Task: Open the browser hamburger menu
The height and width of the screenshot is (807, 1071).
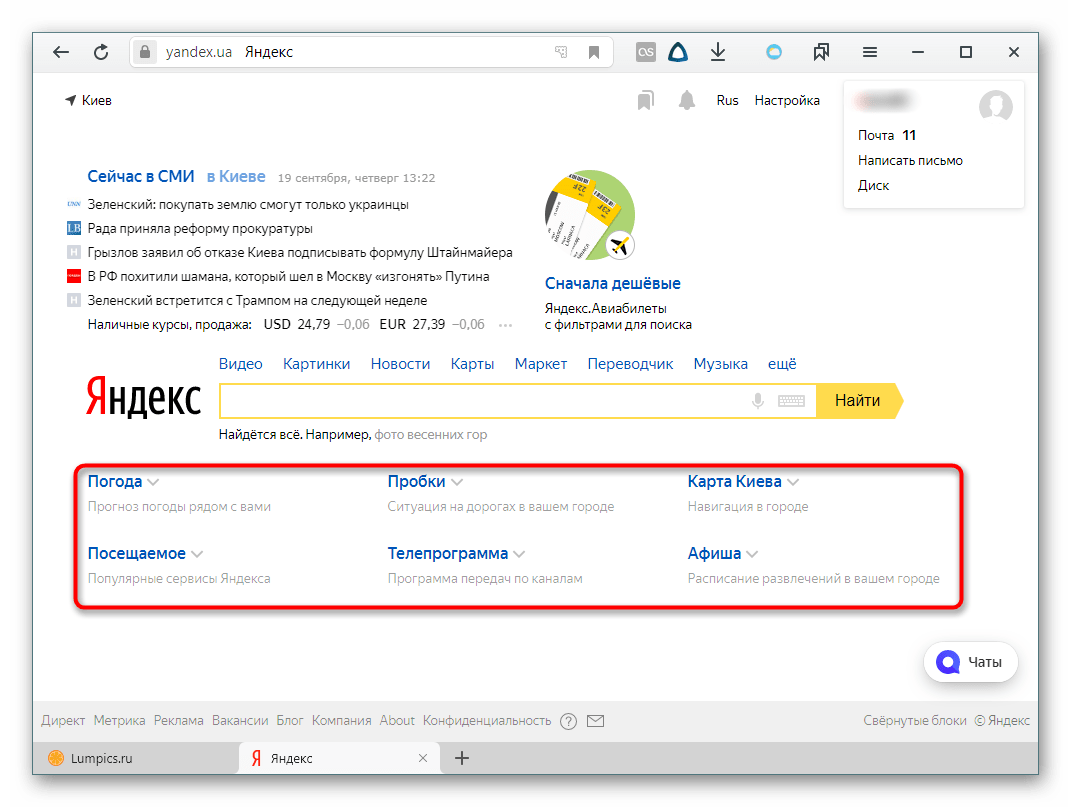Action: [x=870, y=53]
